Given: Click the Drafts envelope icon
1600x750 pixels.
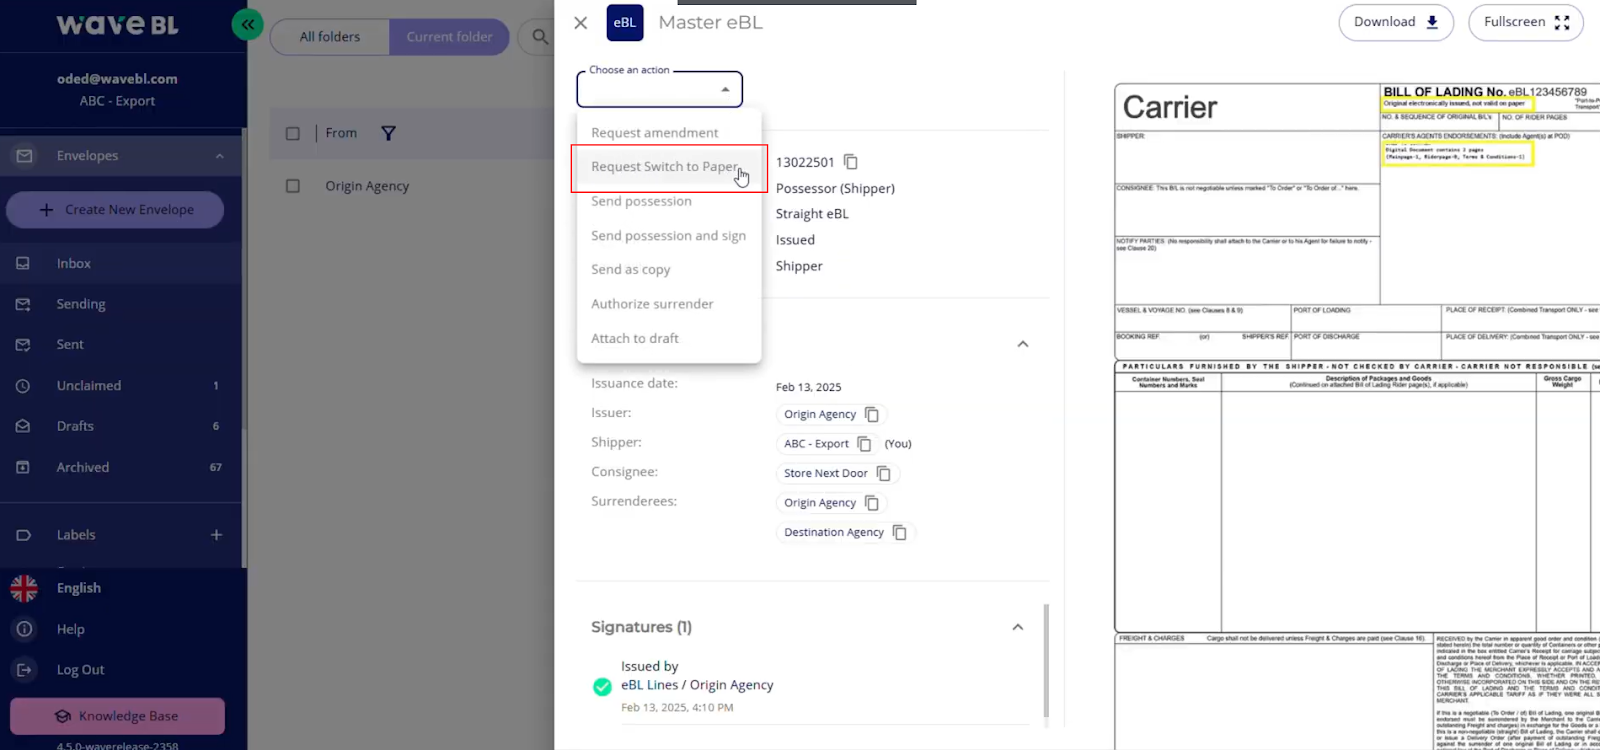Looking at the screenshot, I should tap(23, 426).
